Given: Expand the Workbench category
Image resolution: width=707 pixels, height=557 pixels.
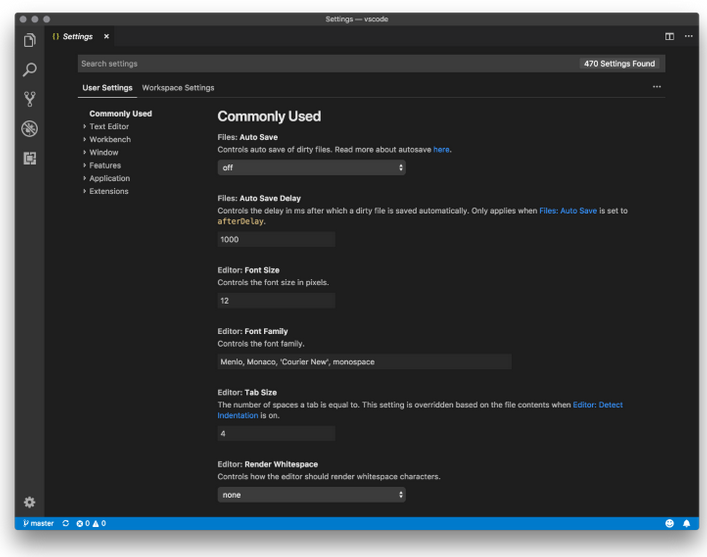Looking at the screenshot, I should [110, 139].
